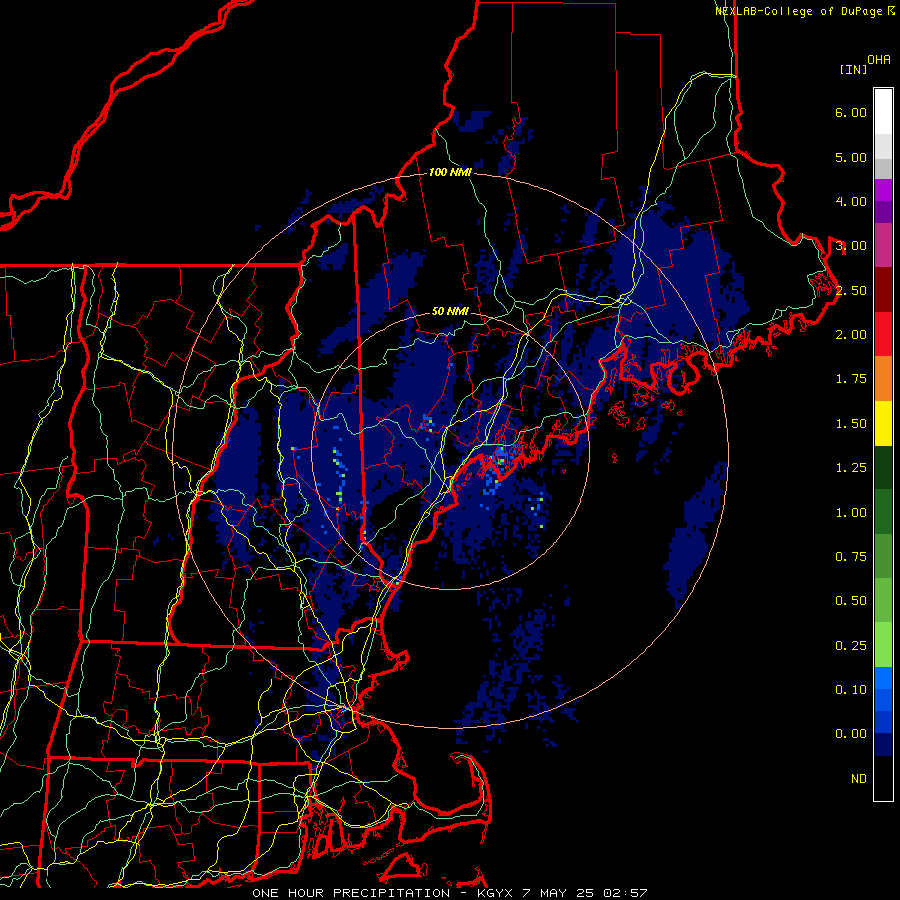
Task: Click the 1.50 legend value
Action: pos(851,424)
